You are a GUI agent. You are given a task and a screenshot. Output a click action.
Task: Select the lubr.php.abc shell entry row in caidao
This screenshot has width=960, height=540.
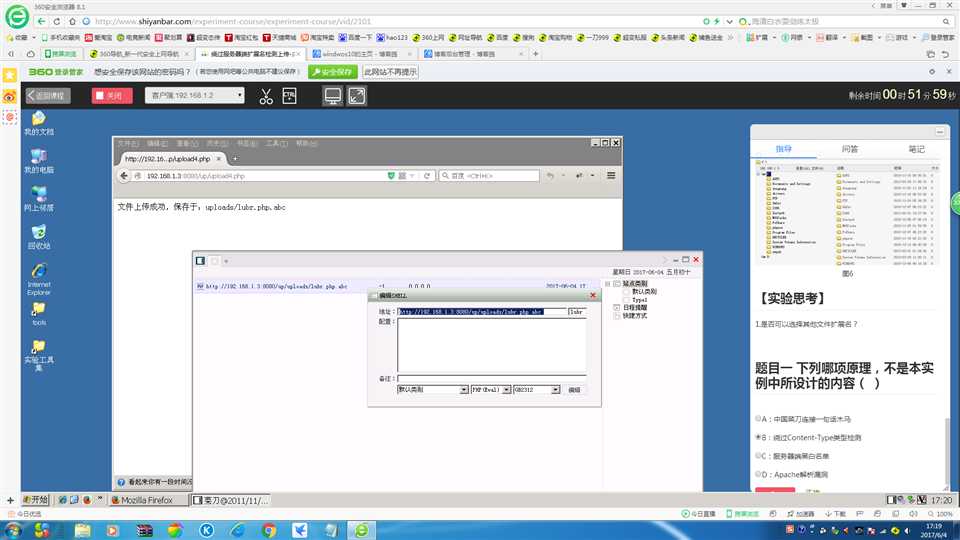[392, 286]
